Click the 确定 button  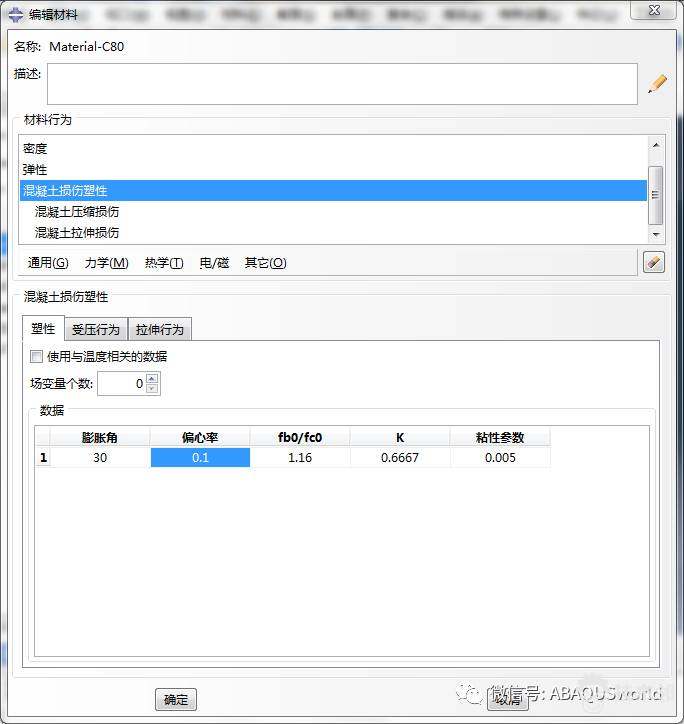[176, 700]
